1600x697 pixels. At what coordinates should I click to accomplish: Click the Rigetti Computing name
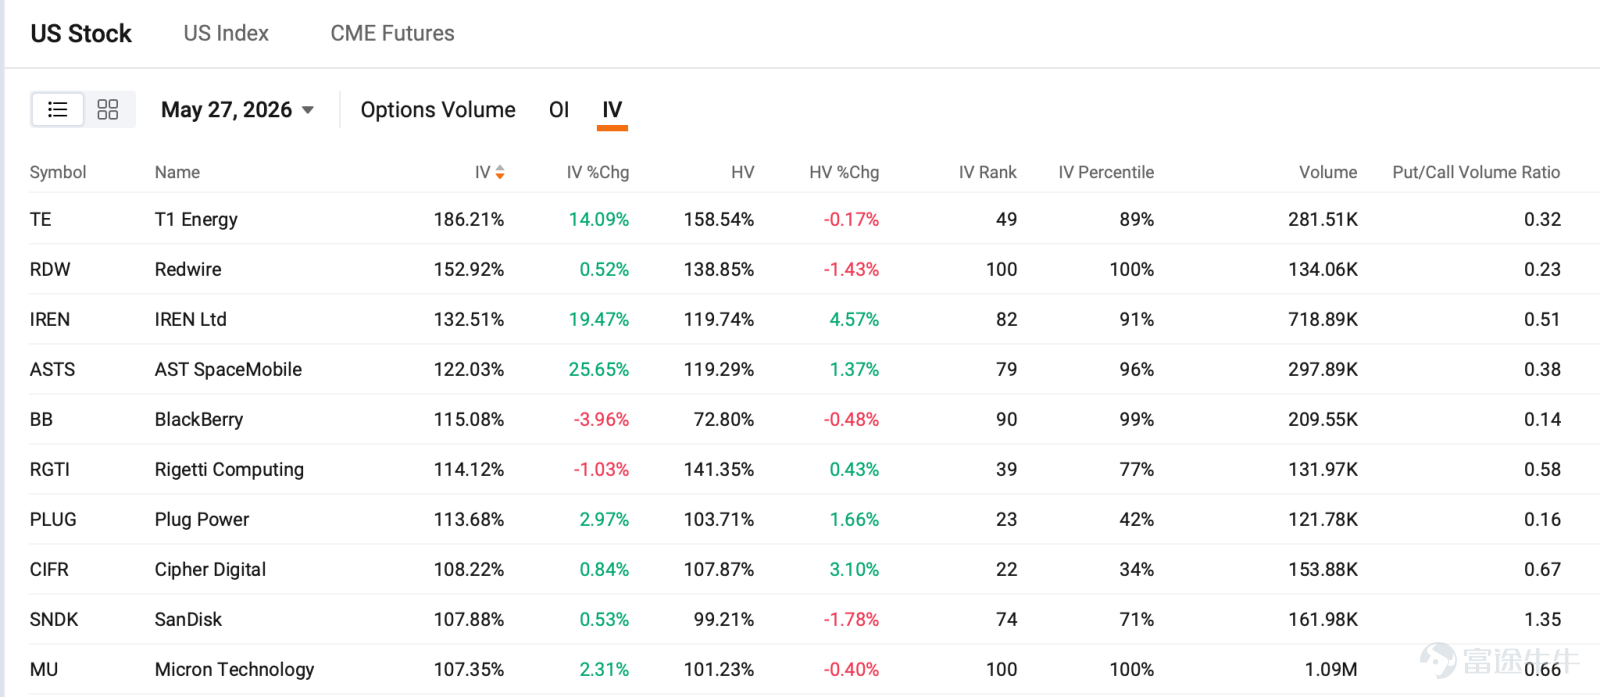(229, 469)
